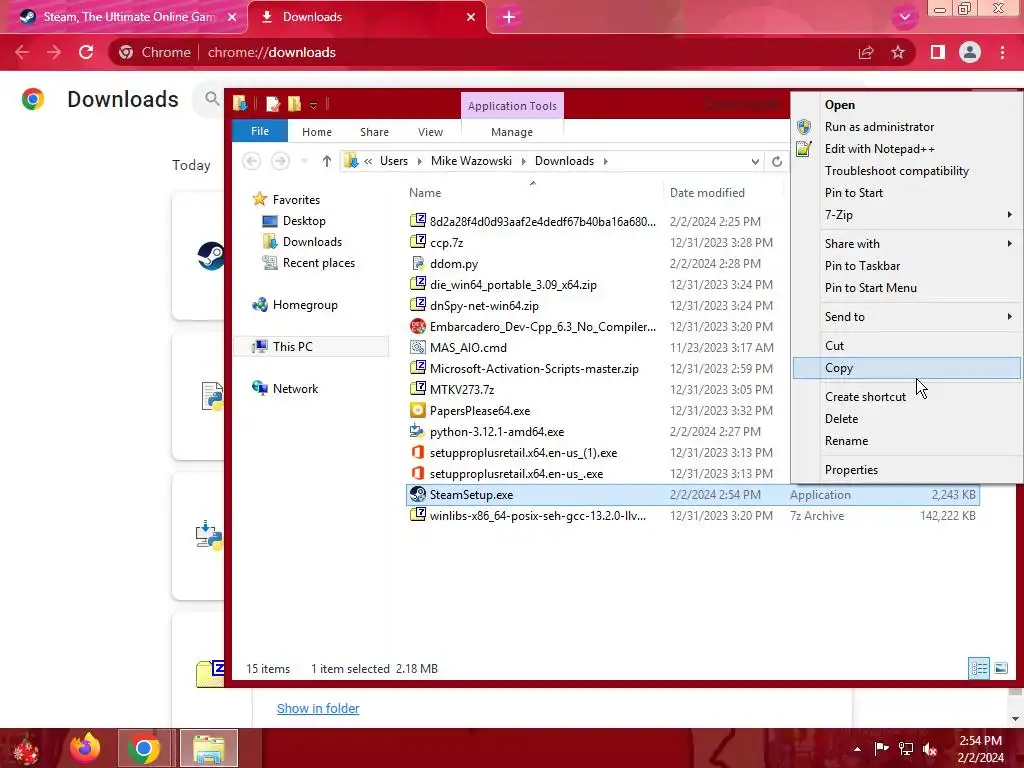Open new tab with plus button
The width and height of the screenshot is (1024, 768).
click(509, 17)
